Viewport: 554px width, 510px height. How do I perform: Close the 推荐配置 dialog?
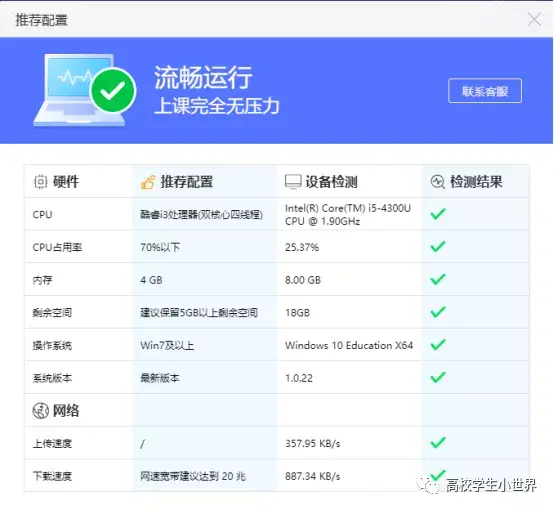[534, 19]
